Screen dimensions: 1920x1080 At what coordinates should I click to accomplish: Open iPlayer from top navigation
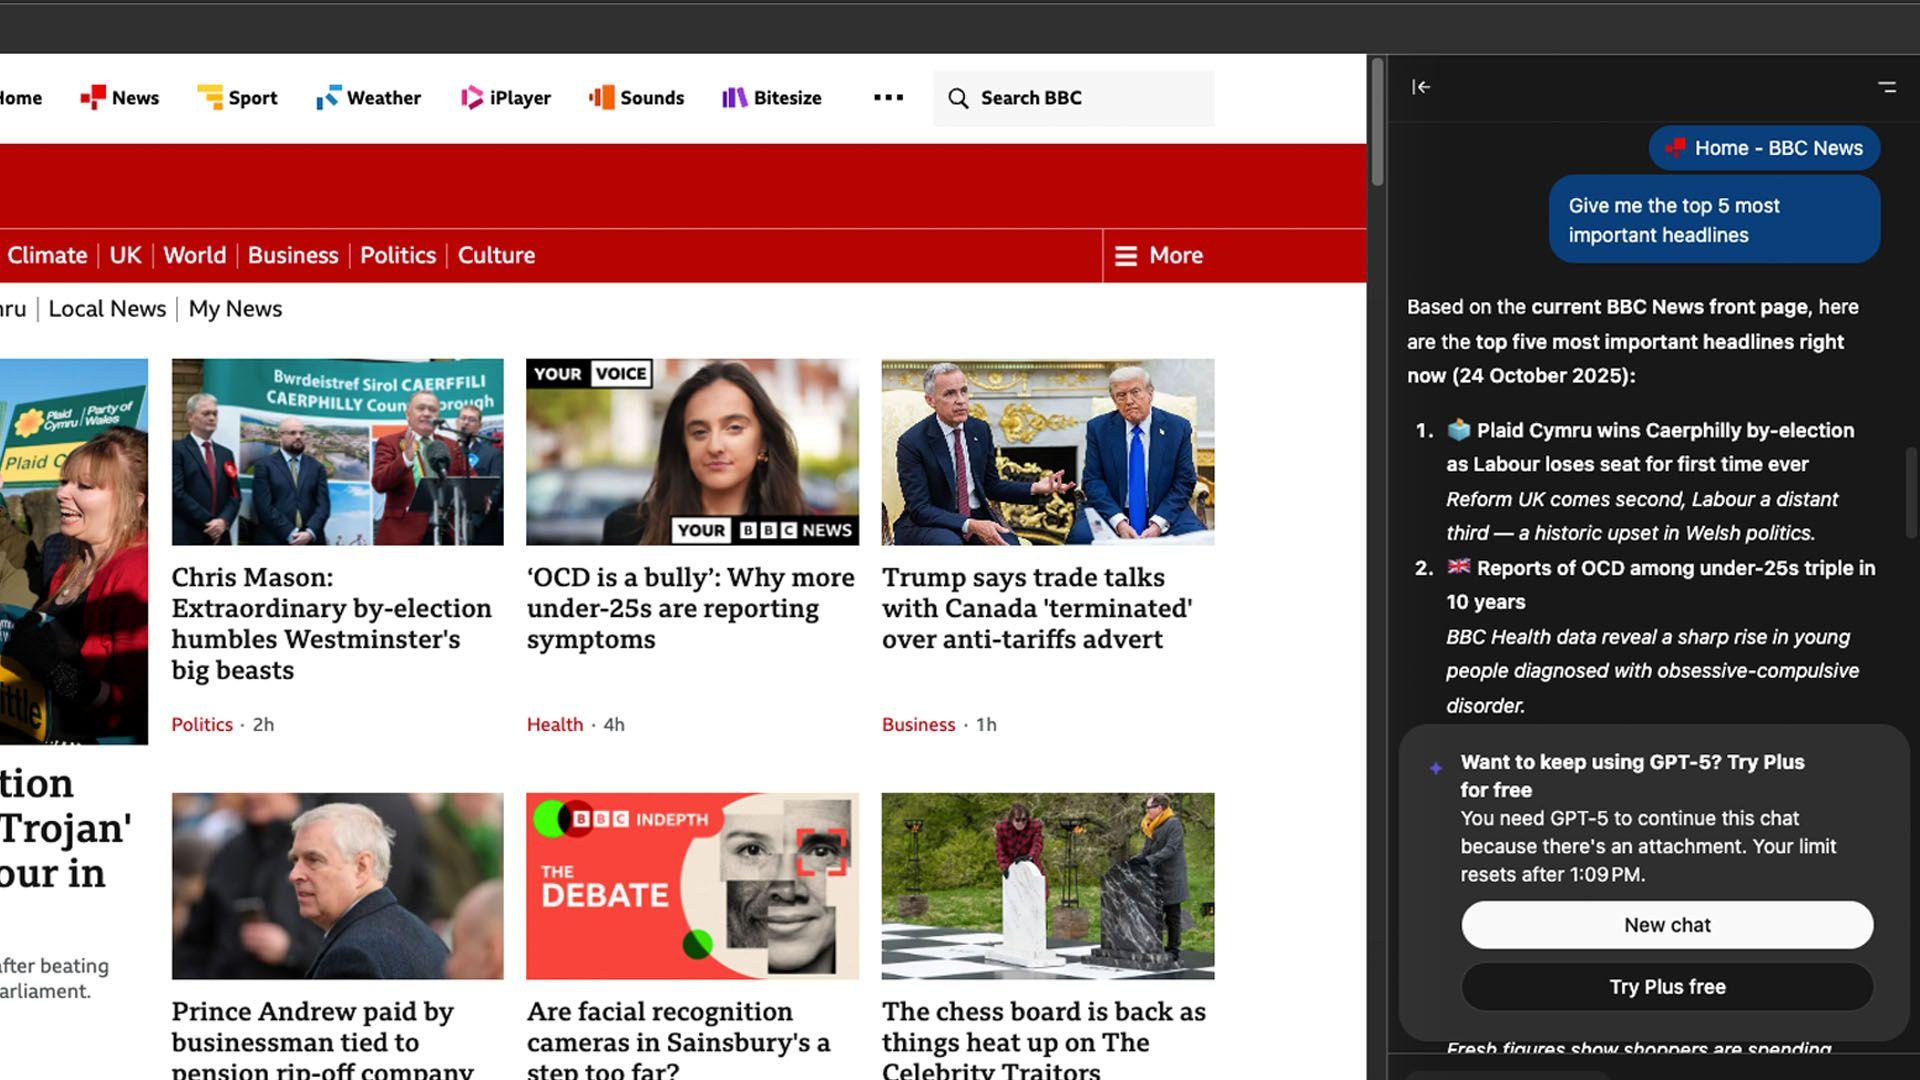(471, 97)
